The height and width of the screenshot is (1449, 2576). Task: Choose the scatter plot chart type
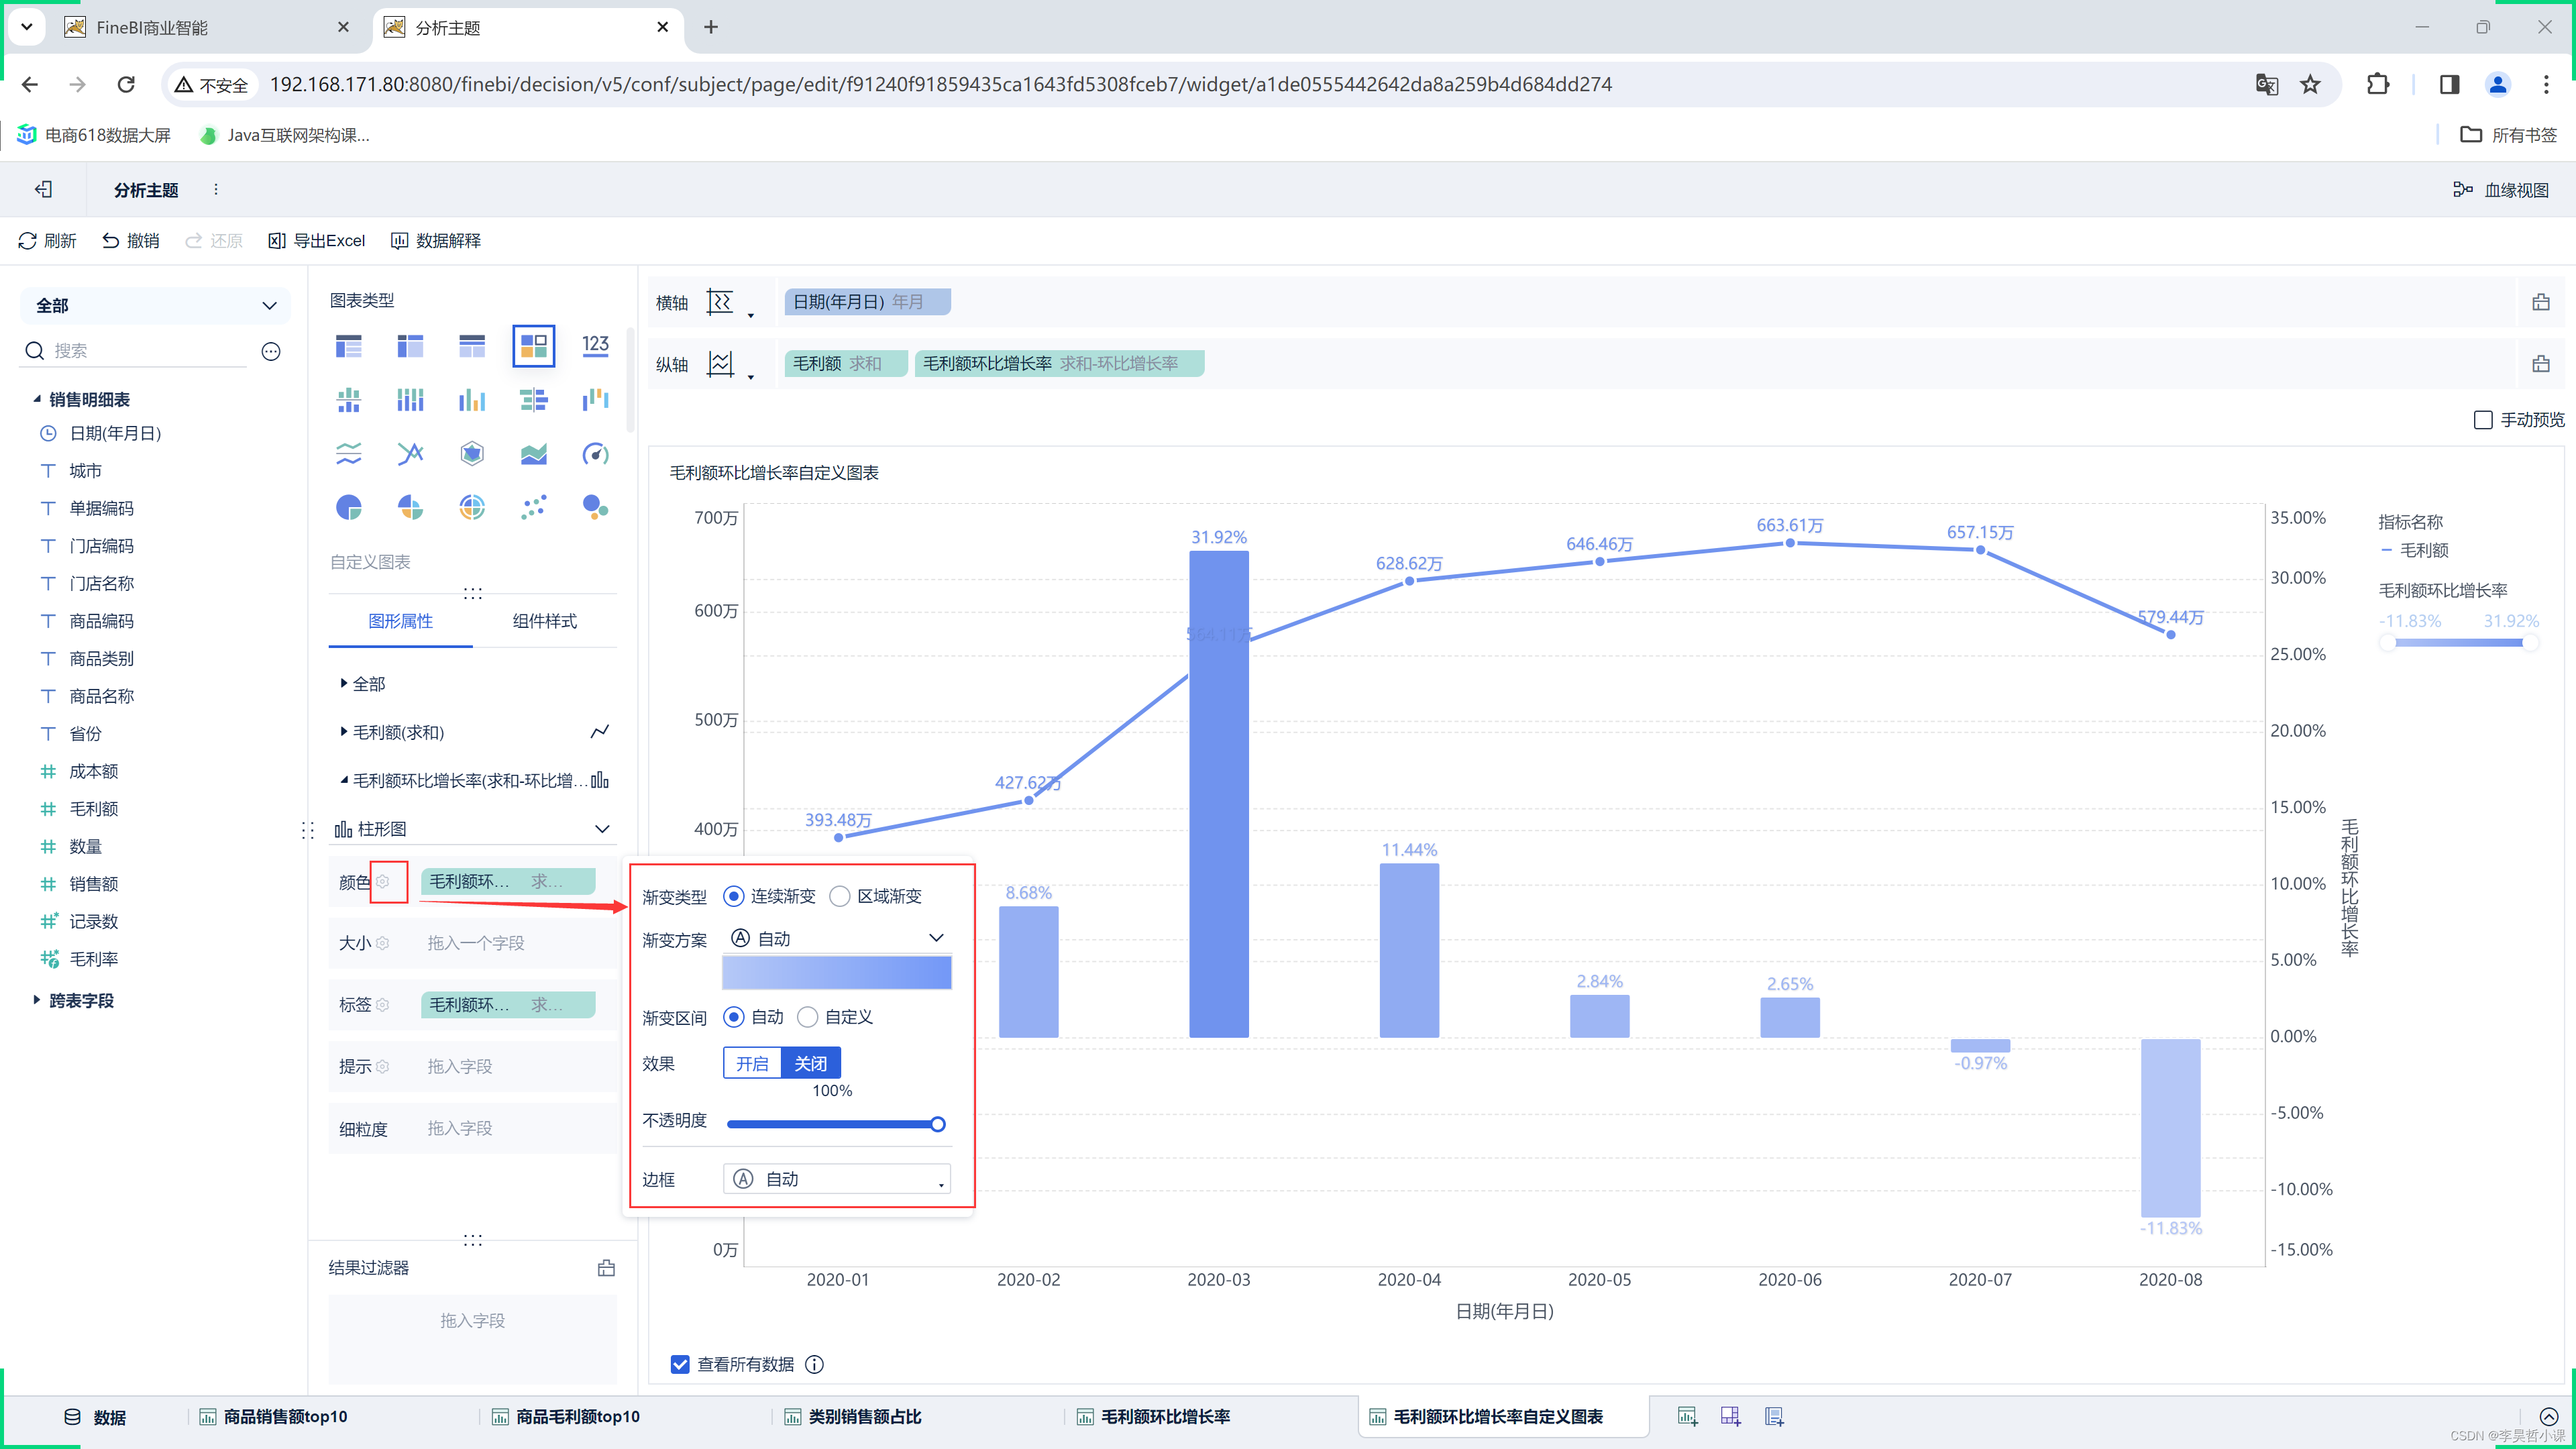pos(533,508)
